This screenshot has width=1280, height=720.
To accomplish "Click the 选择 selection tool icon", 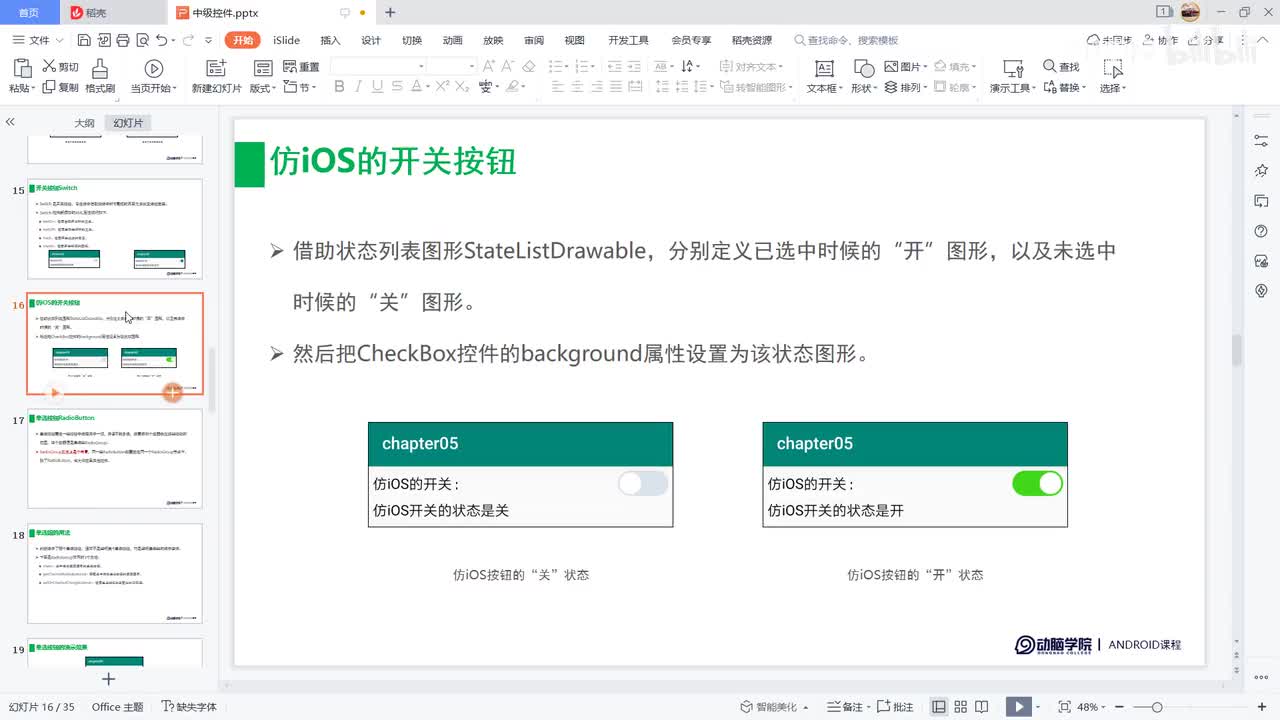I will coord(1112,68).
